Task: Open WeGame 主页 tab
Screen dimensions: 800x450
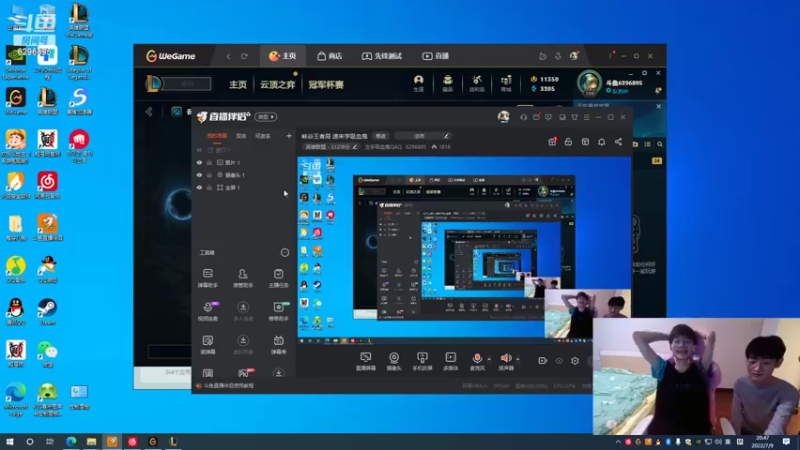Action: pyautogui.click(x=283, y=56)
